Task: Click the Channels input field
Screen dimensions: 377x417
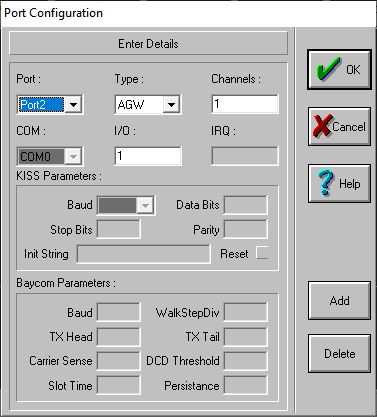Action: tap(245, 104)
